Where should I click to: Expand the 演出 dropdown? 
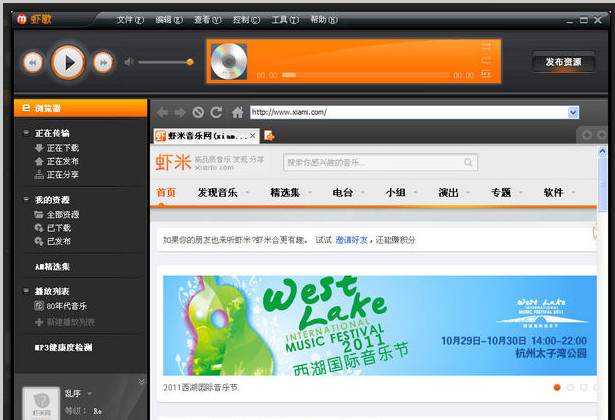[468, 193]
